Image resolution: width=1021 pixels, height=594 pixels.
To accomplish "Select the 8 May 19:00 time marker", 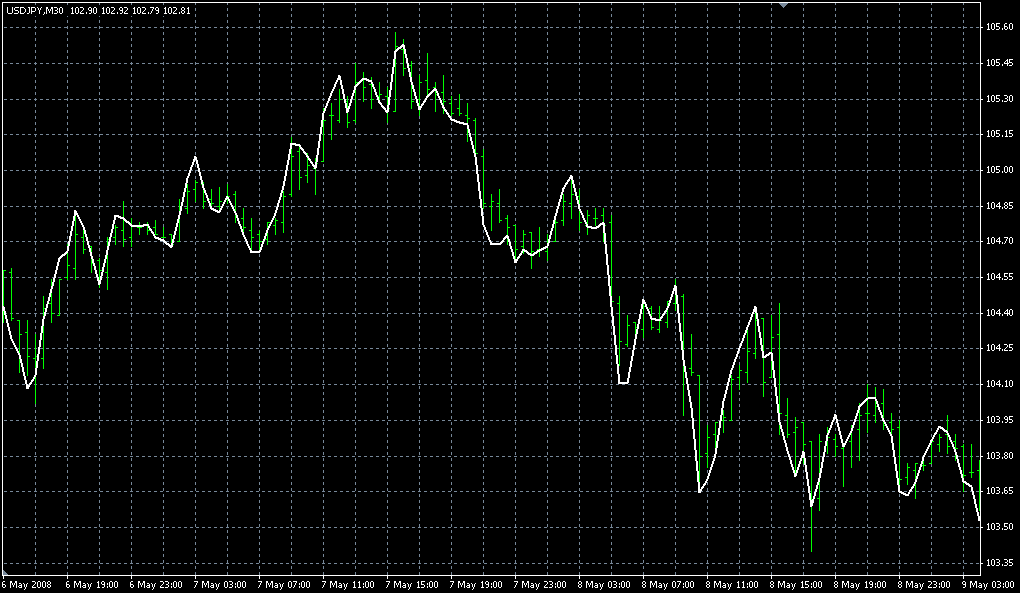I will [862, 584].
